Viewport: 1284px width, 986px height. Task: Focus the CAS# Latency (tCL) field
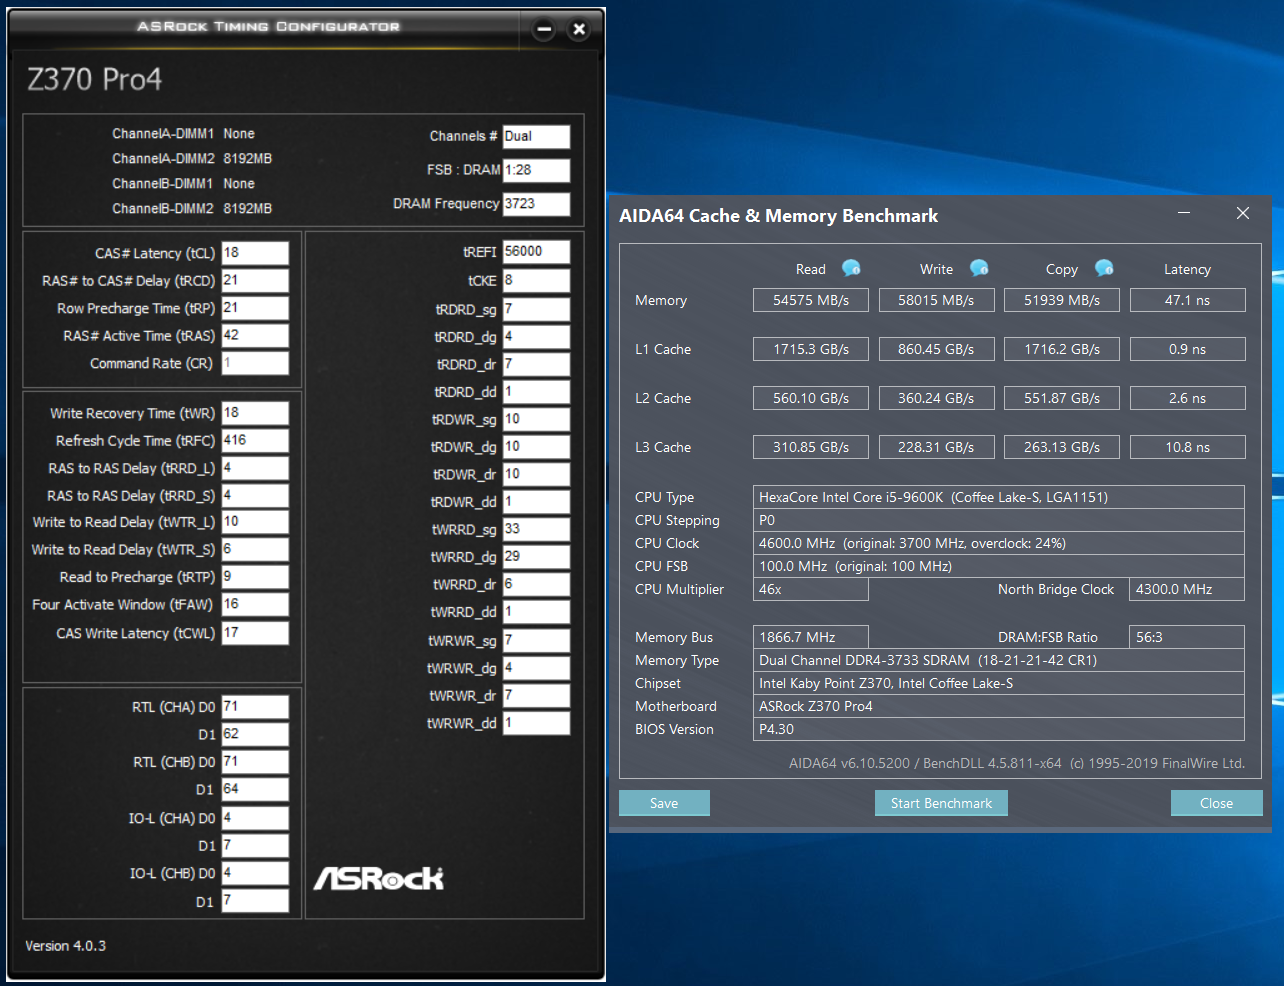click(x=255, y=253)
